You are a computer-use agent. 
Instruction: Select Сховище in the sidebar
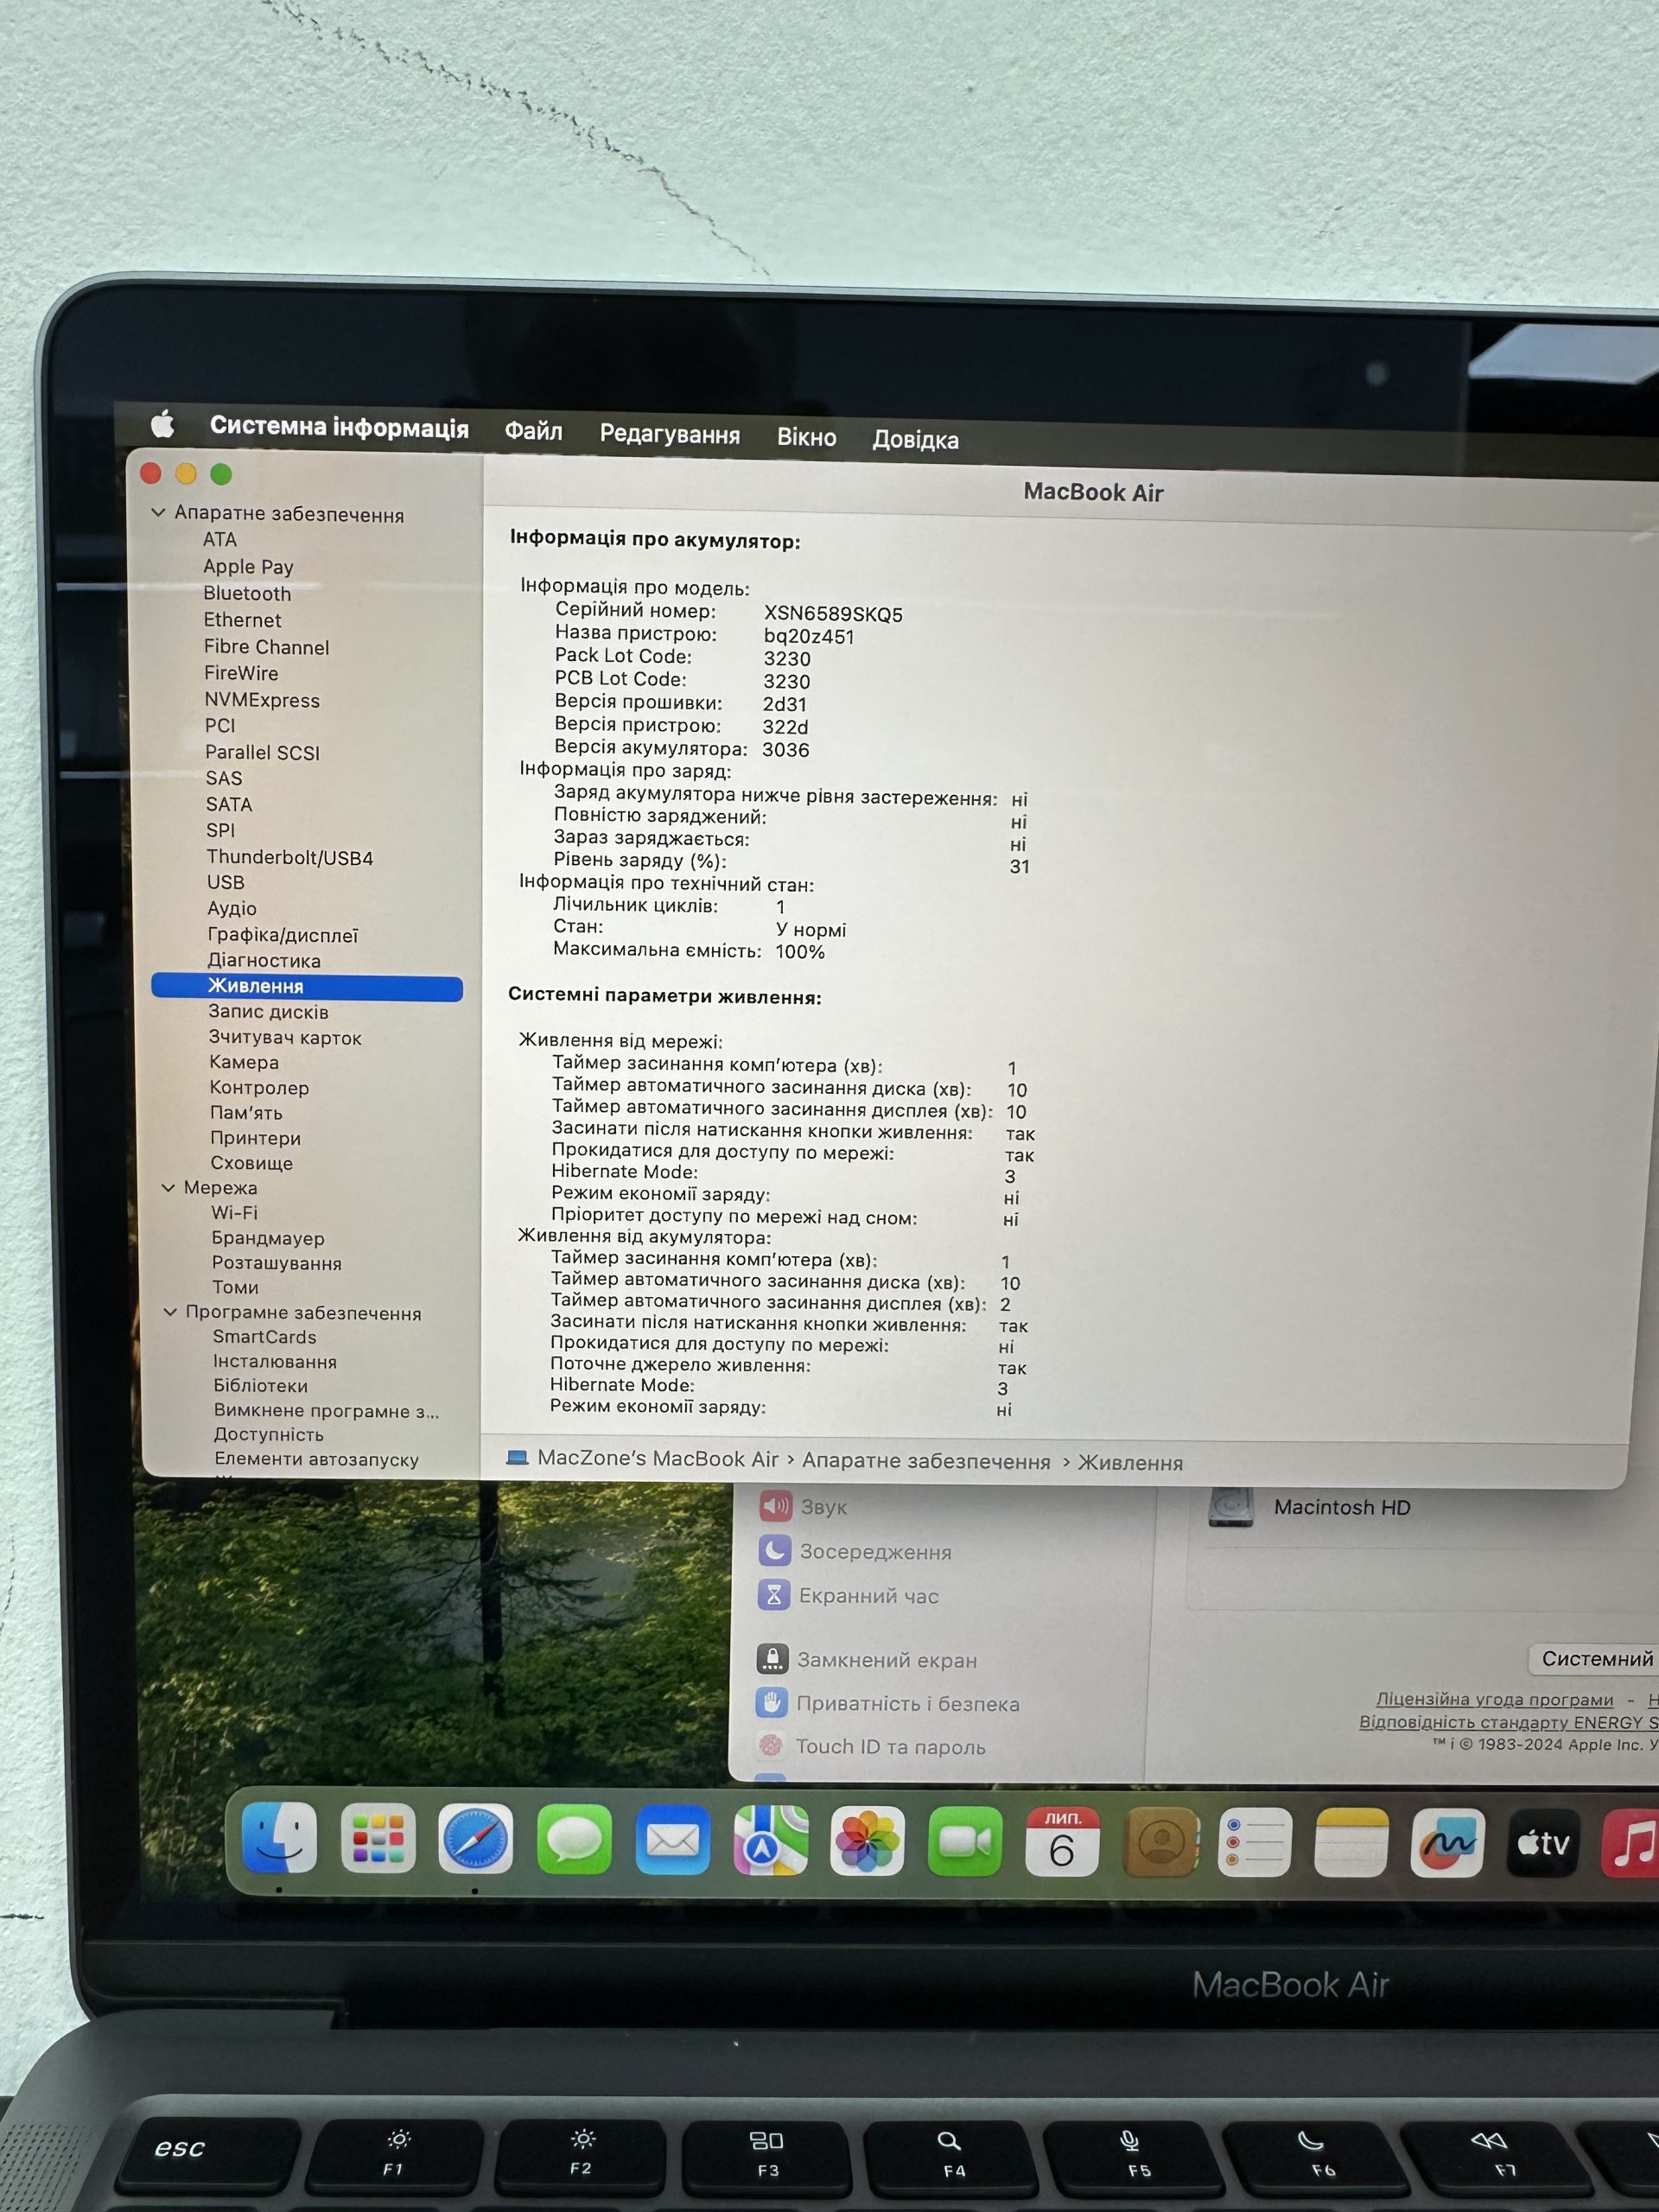click(251, 1163)
